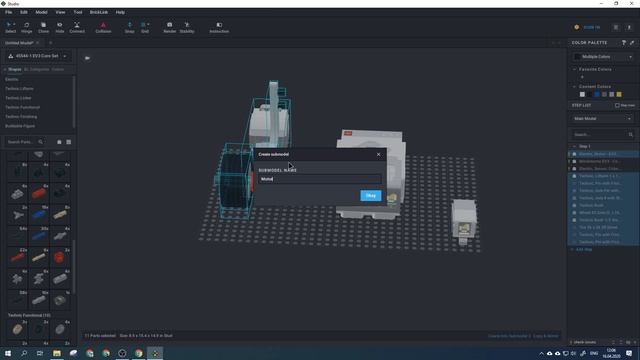This screenshot has width=640, height=360.
Task: Select the Select tool in toolbar
Action: pos(10,27)
